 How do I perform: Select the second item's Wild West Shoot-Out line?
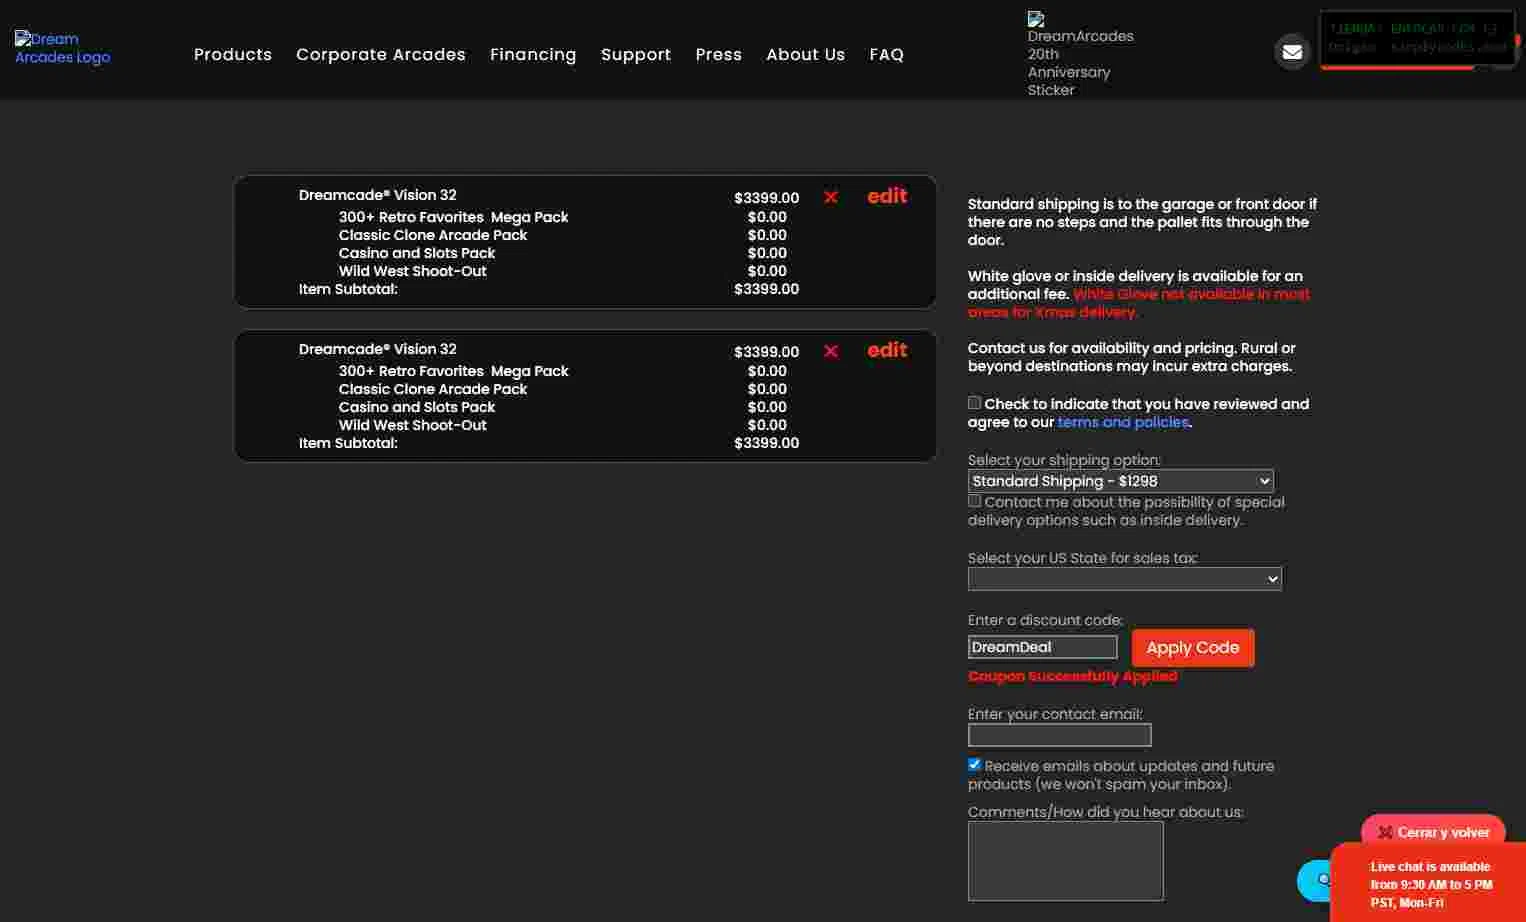(x=413, y=425)
